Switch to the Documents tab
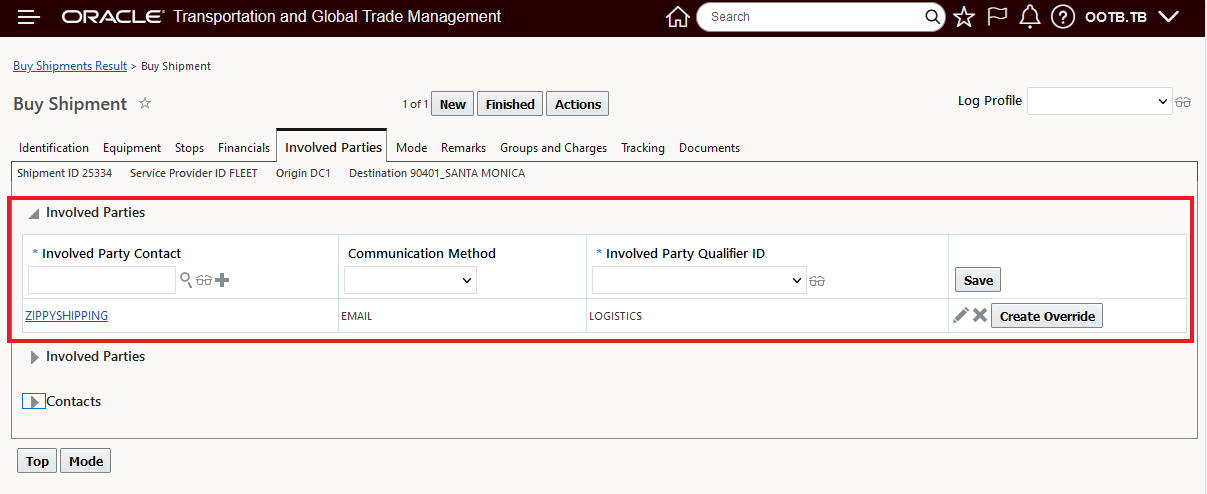Image resolution: width=1207 pixels, height=494 pixels. 709,148
